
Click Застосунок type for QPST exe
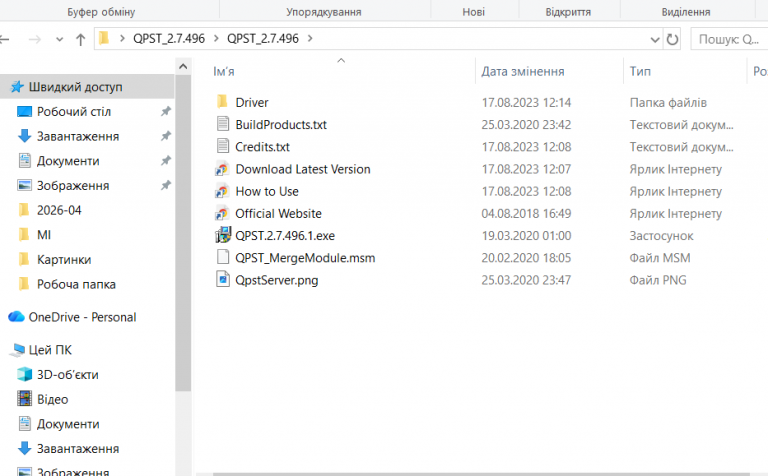pos(661,236)
